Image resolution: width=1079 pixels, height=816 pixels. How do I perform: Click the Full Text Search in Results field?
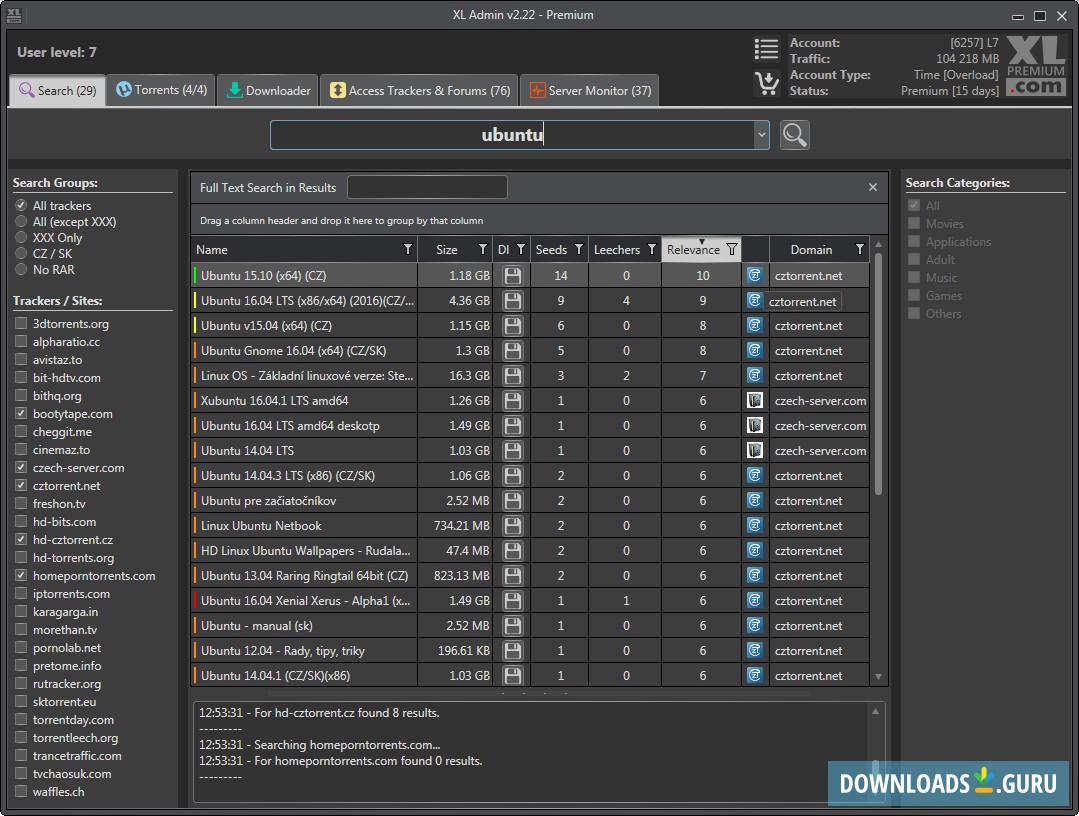click(427, 187)
